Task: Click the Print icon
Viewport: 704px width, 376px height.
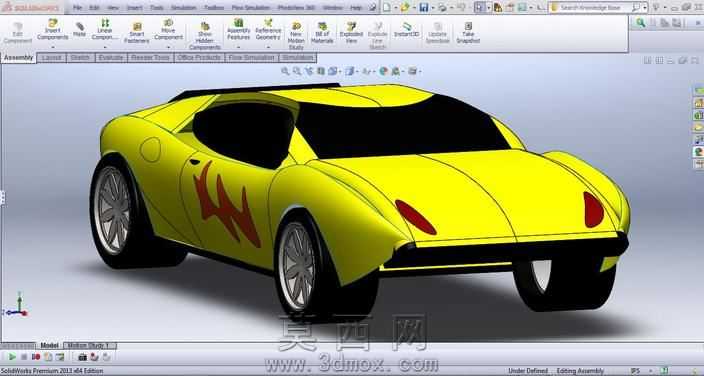Action: point(442,7)
